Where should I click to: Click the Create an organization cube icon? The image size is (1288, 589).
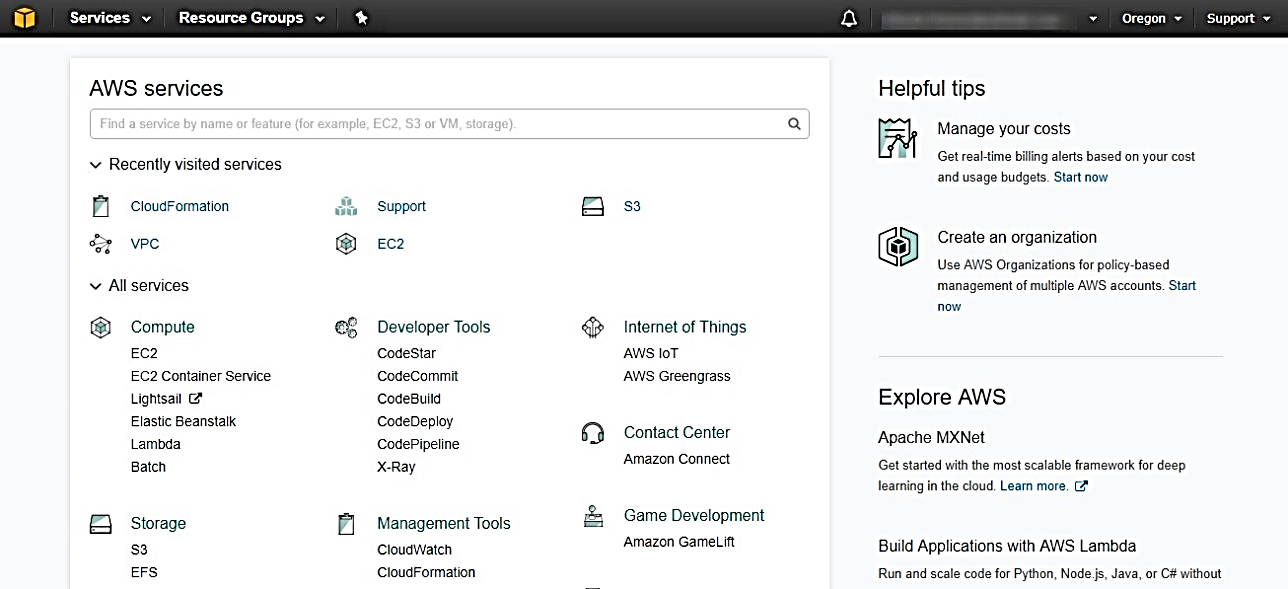(x=898, y=247)
